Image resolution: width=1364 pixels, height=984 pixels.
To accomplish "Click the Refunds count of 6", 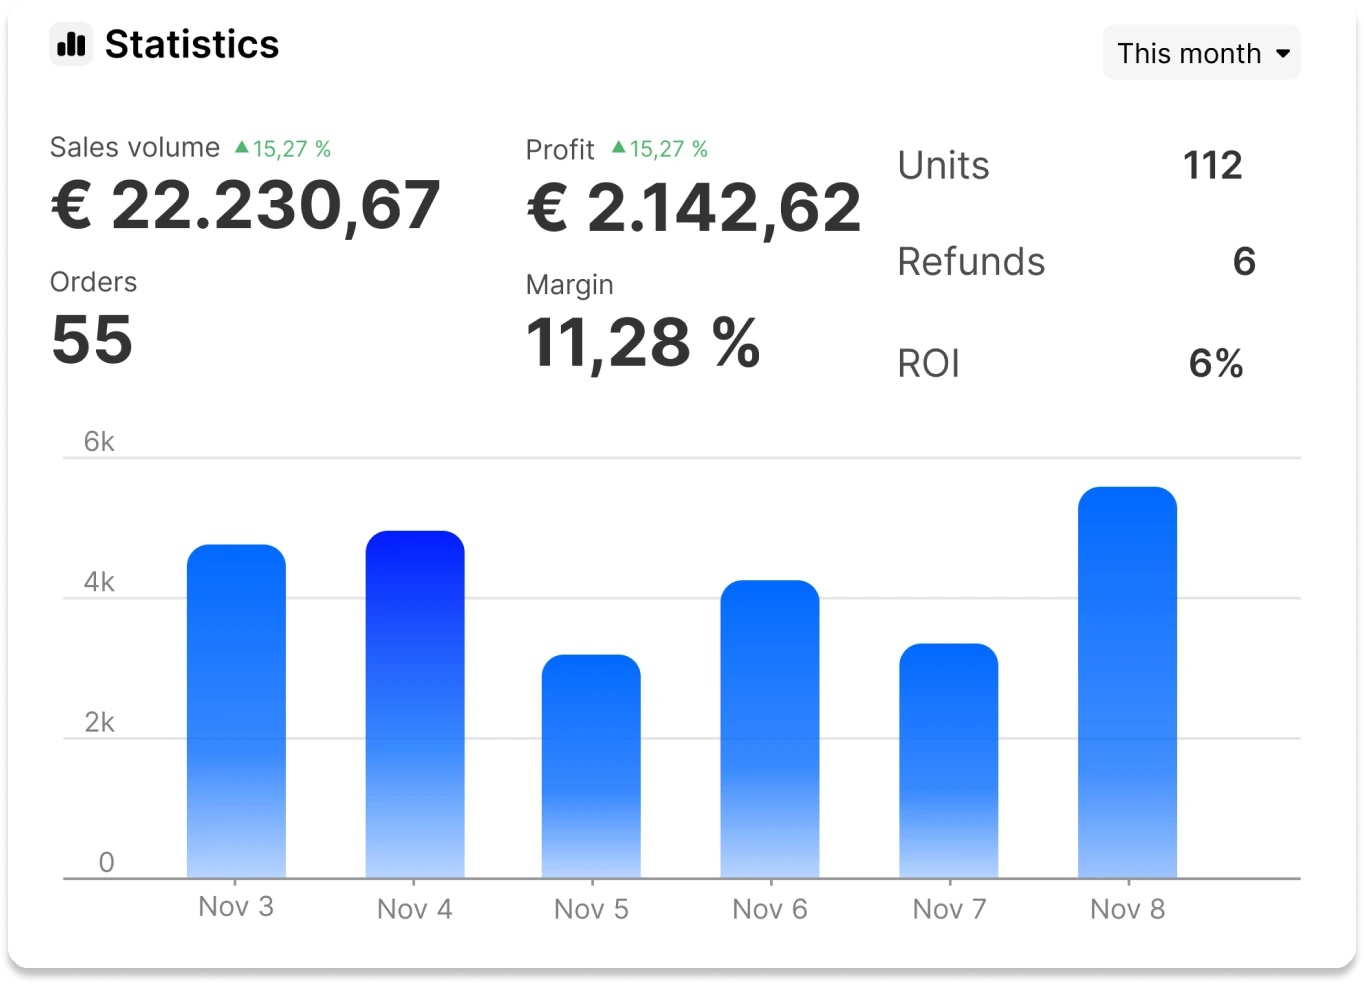I will [x=1245, y=262].
